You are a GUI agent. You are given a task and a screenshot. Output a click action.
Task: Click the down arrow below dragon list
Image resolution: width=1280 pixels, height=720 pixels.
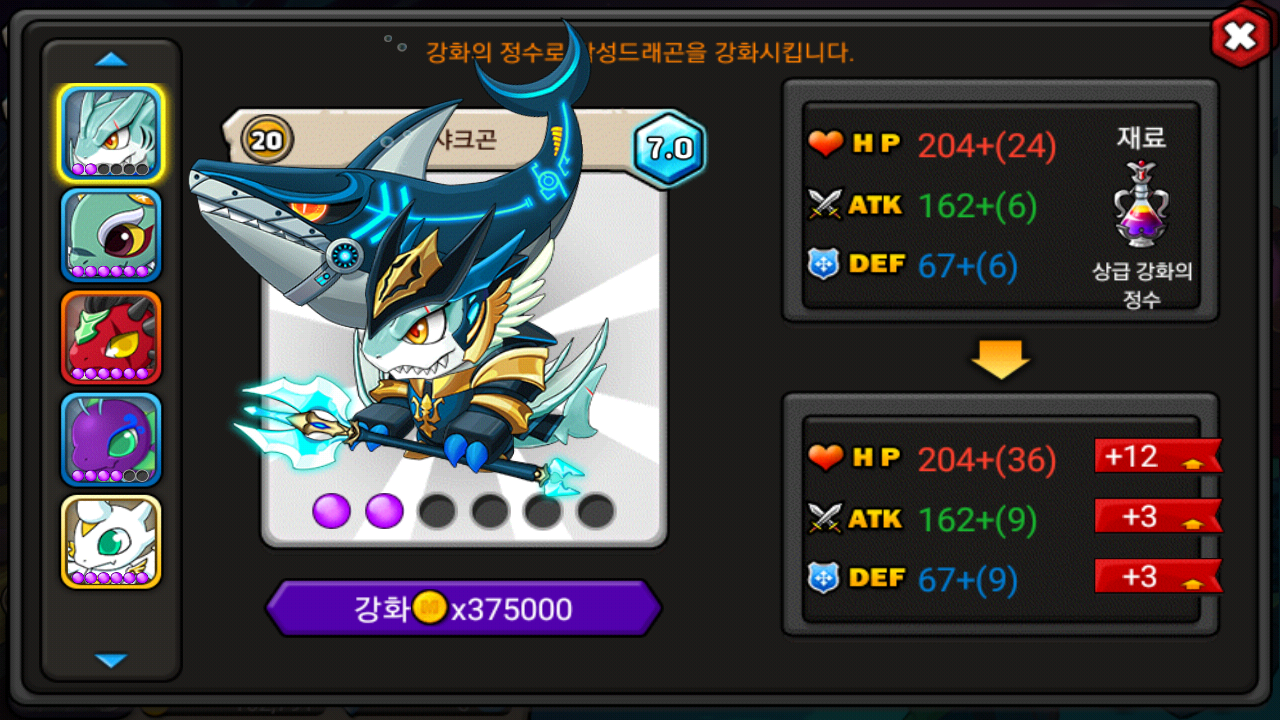111,660
